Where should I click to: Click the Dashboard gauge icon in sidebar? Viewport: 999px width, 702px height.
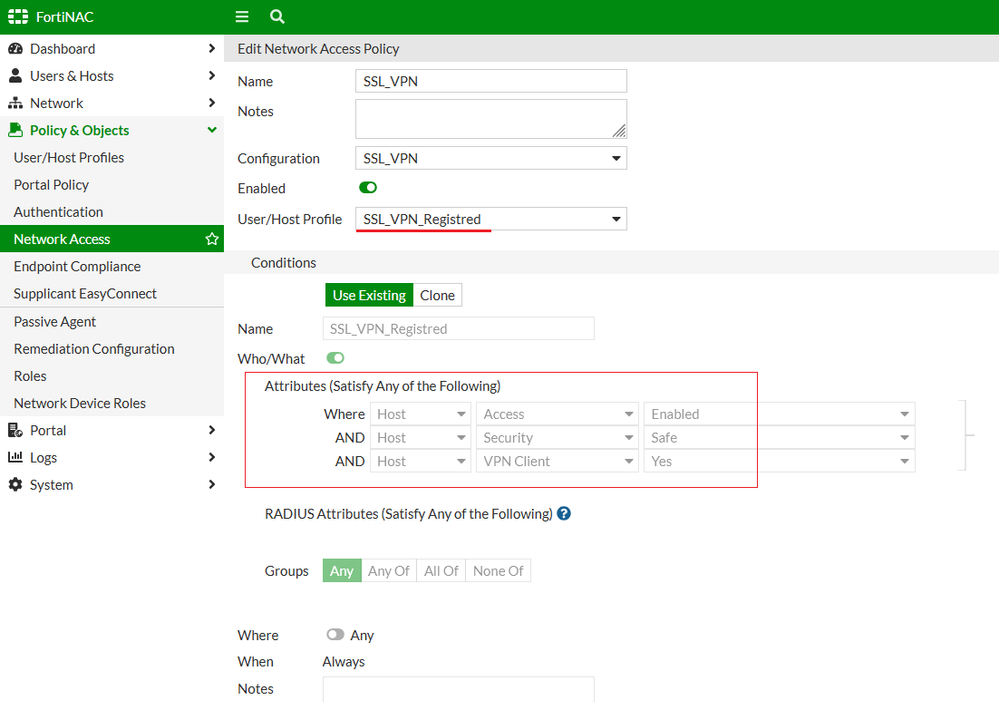tap(15, 49)
